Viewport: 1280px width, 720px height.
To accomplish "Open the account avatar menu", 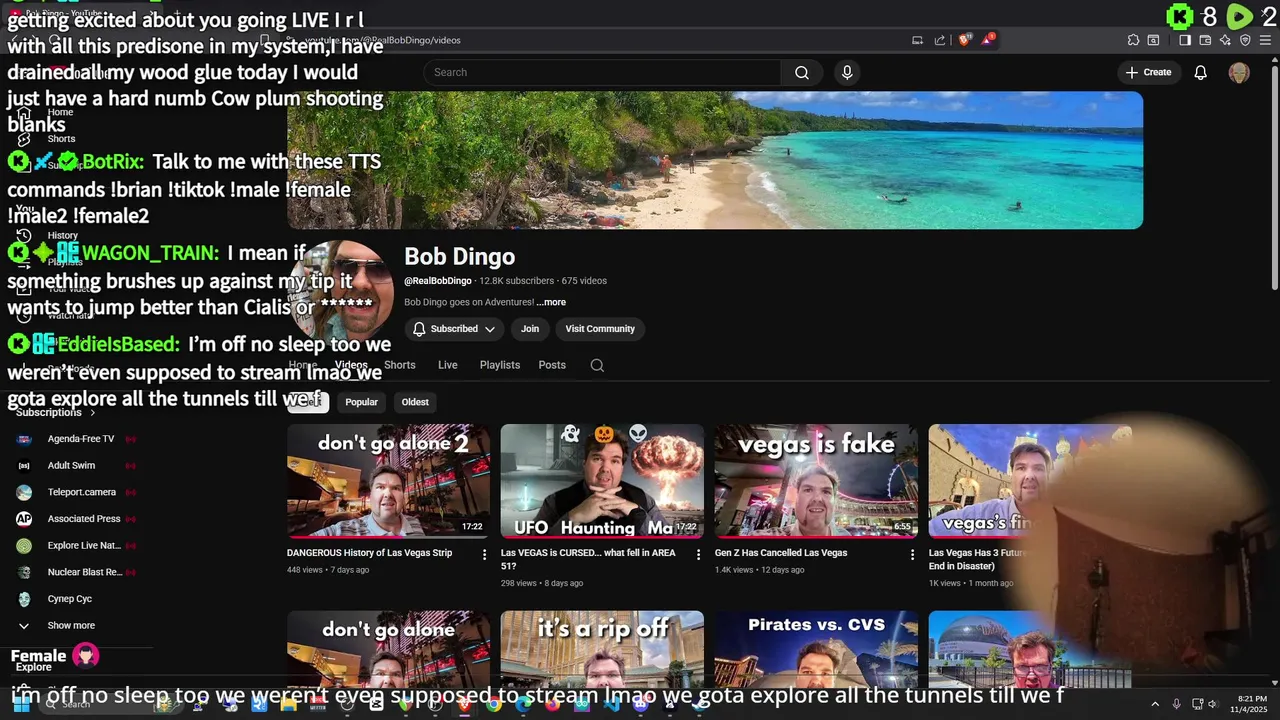I will (1239, 72).
